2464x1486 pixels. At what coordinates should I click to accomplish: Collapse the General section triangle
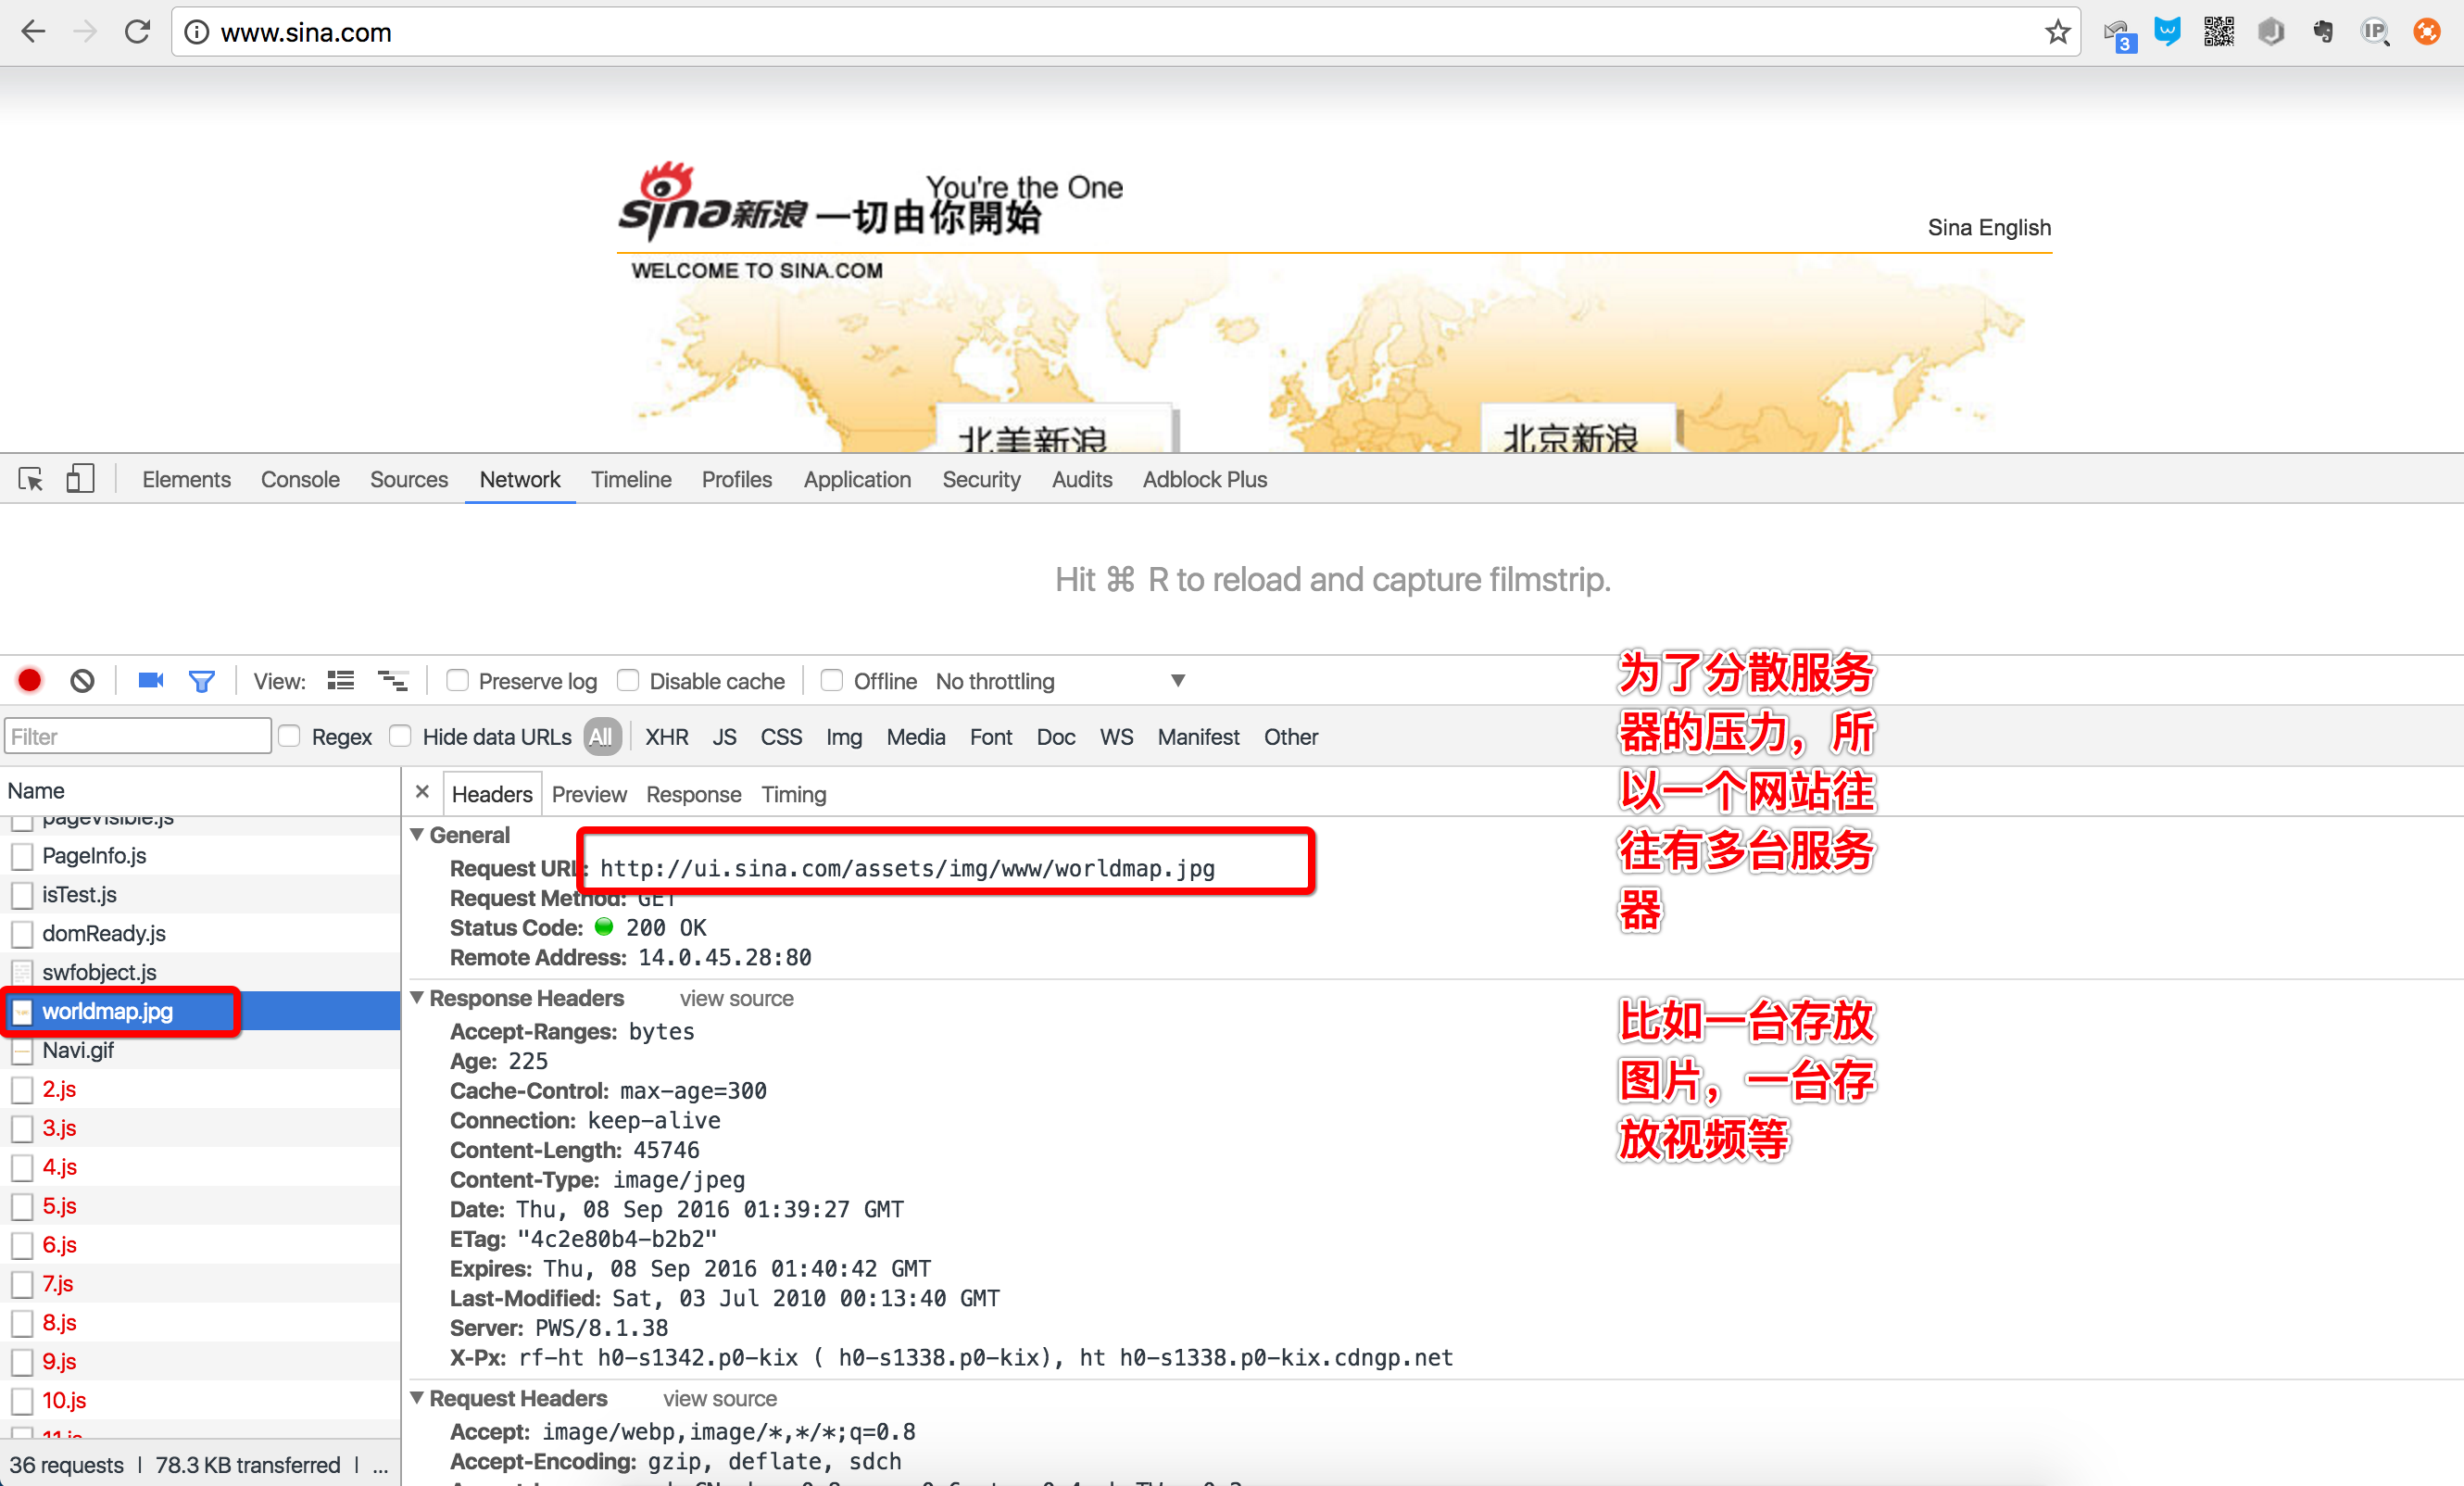click(x=417, y=835)
